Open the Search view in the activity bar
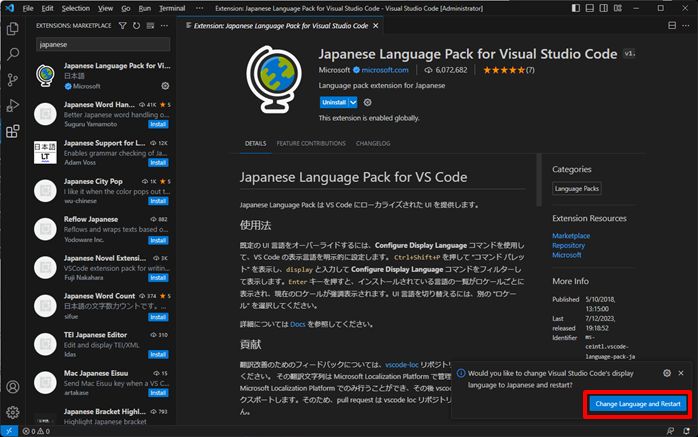Screen dimensions: 698x437 [12, 54]
